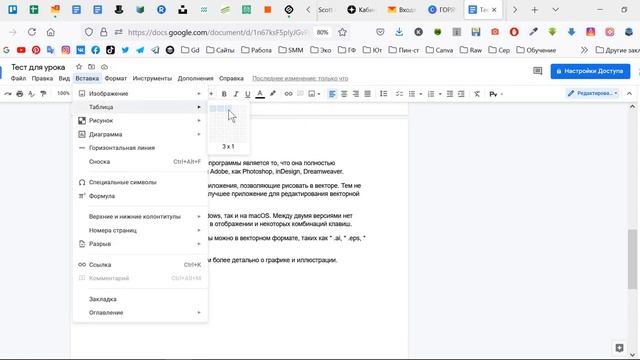This screenshot has height=360, width=640.
Task: Click the print icon in toolbar
Action: pyautogui.click(x=20, y=94)
